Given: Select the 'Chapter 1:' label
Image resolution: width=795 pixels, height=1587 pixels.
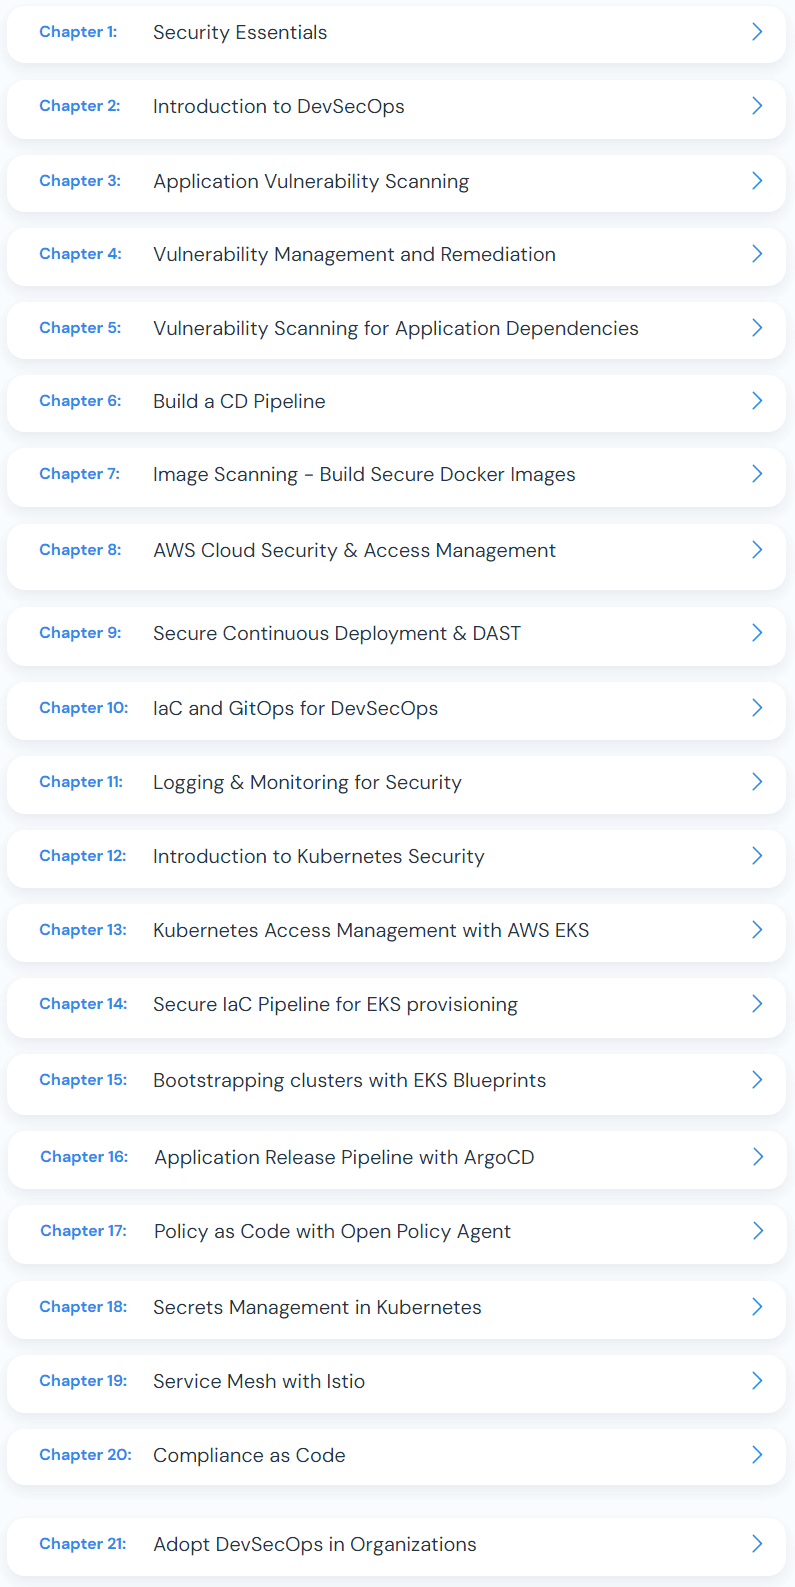Looking at the screenshot, I should (78, 32).
